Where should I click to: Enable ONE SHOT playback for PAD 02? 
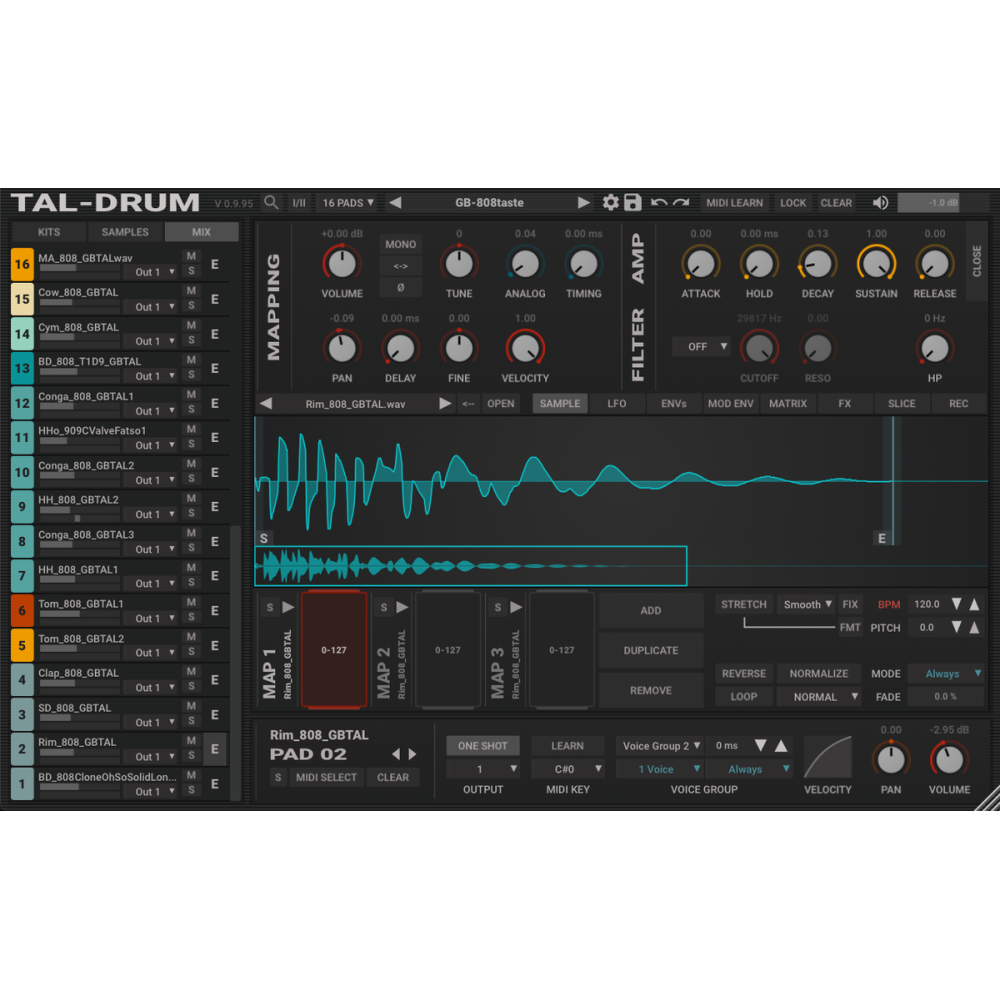click(x=483, y=745)
